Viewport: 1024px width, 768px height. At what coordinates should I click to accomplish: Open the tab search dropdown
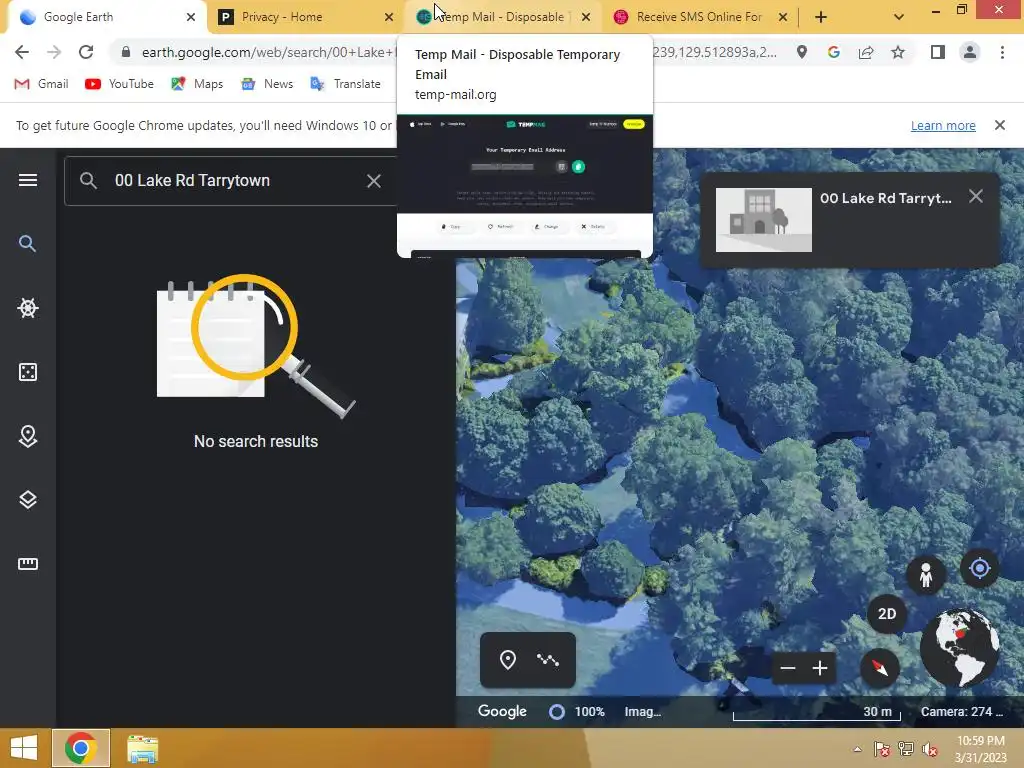[x=899, y=17]
